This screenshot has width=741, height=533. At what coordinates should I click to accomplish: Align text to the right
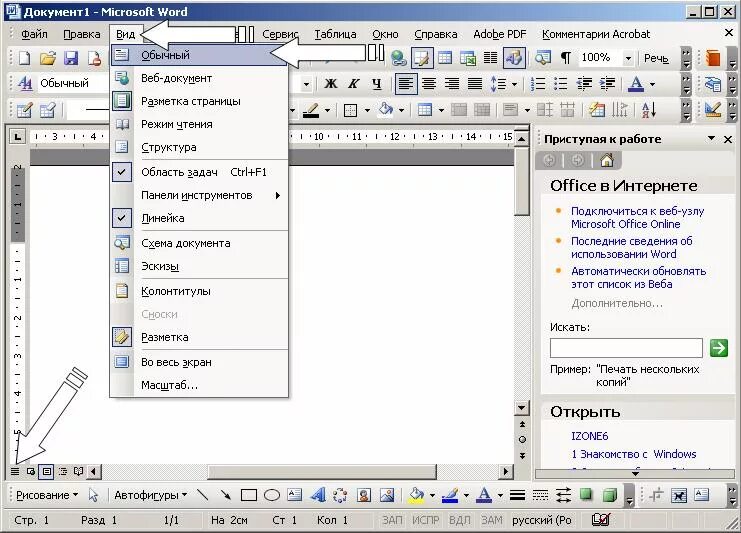[452, 84]
